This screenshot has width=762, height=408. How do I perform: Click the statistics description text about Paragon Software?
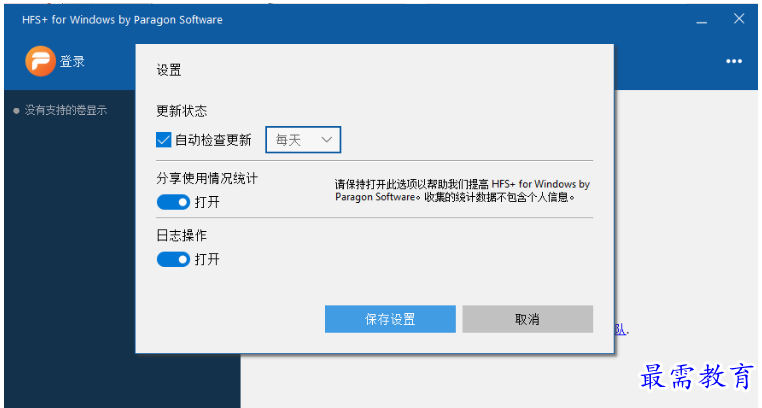(x=462, y=190)
